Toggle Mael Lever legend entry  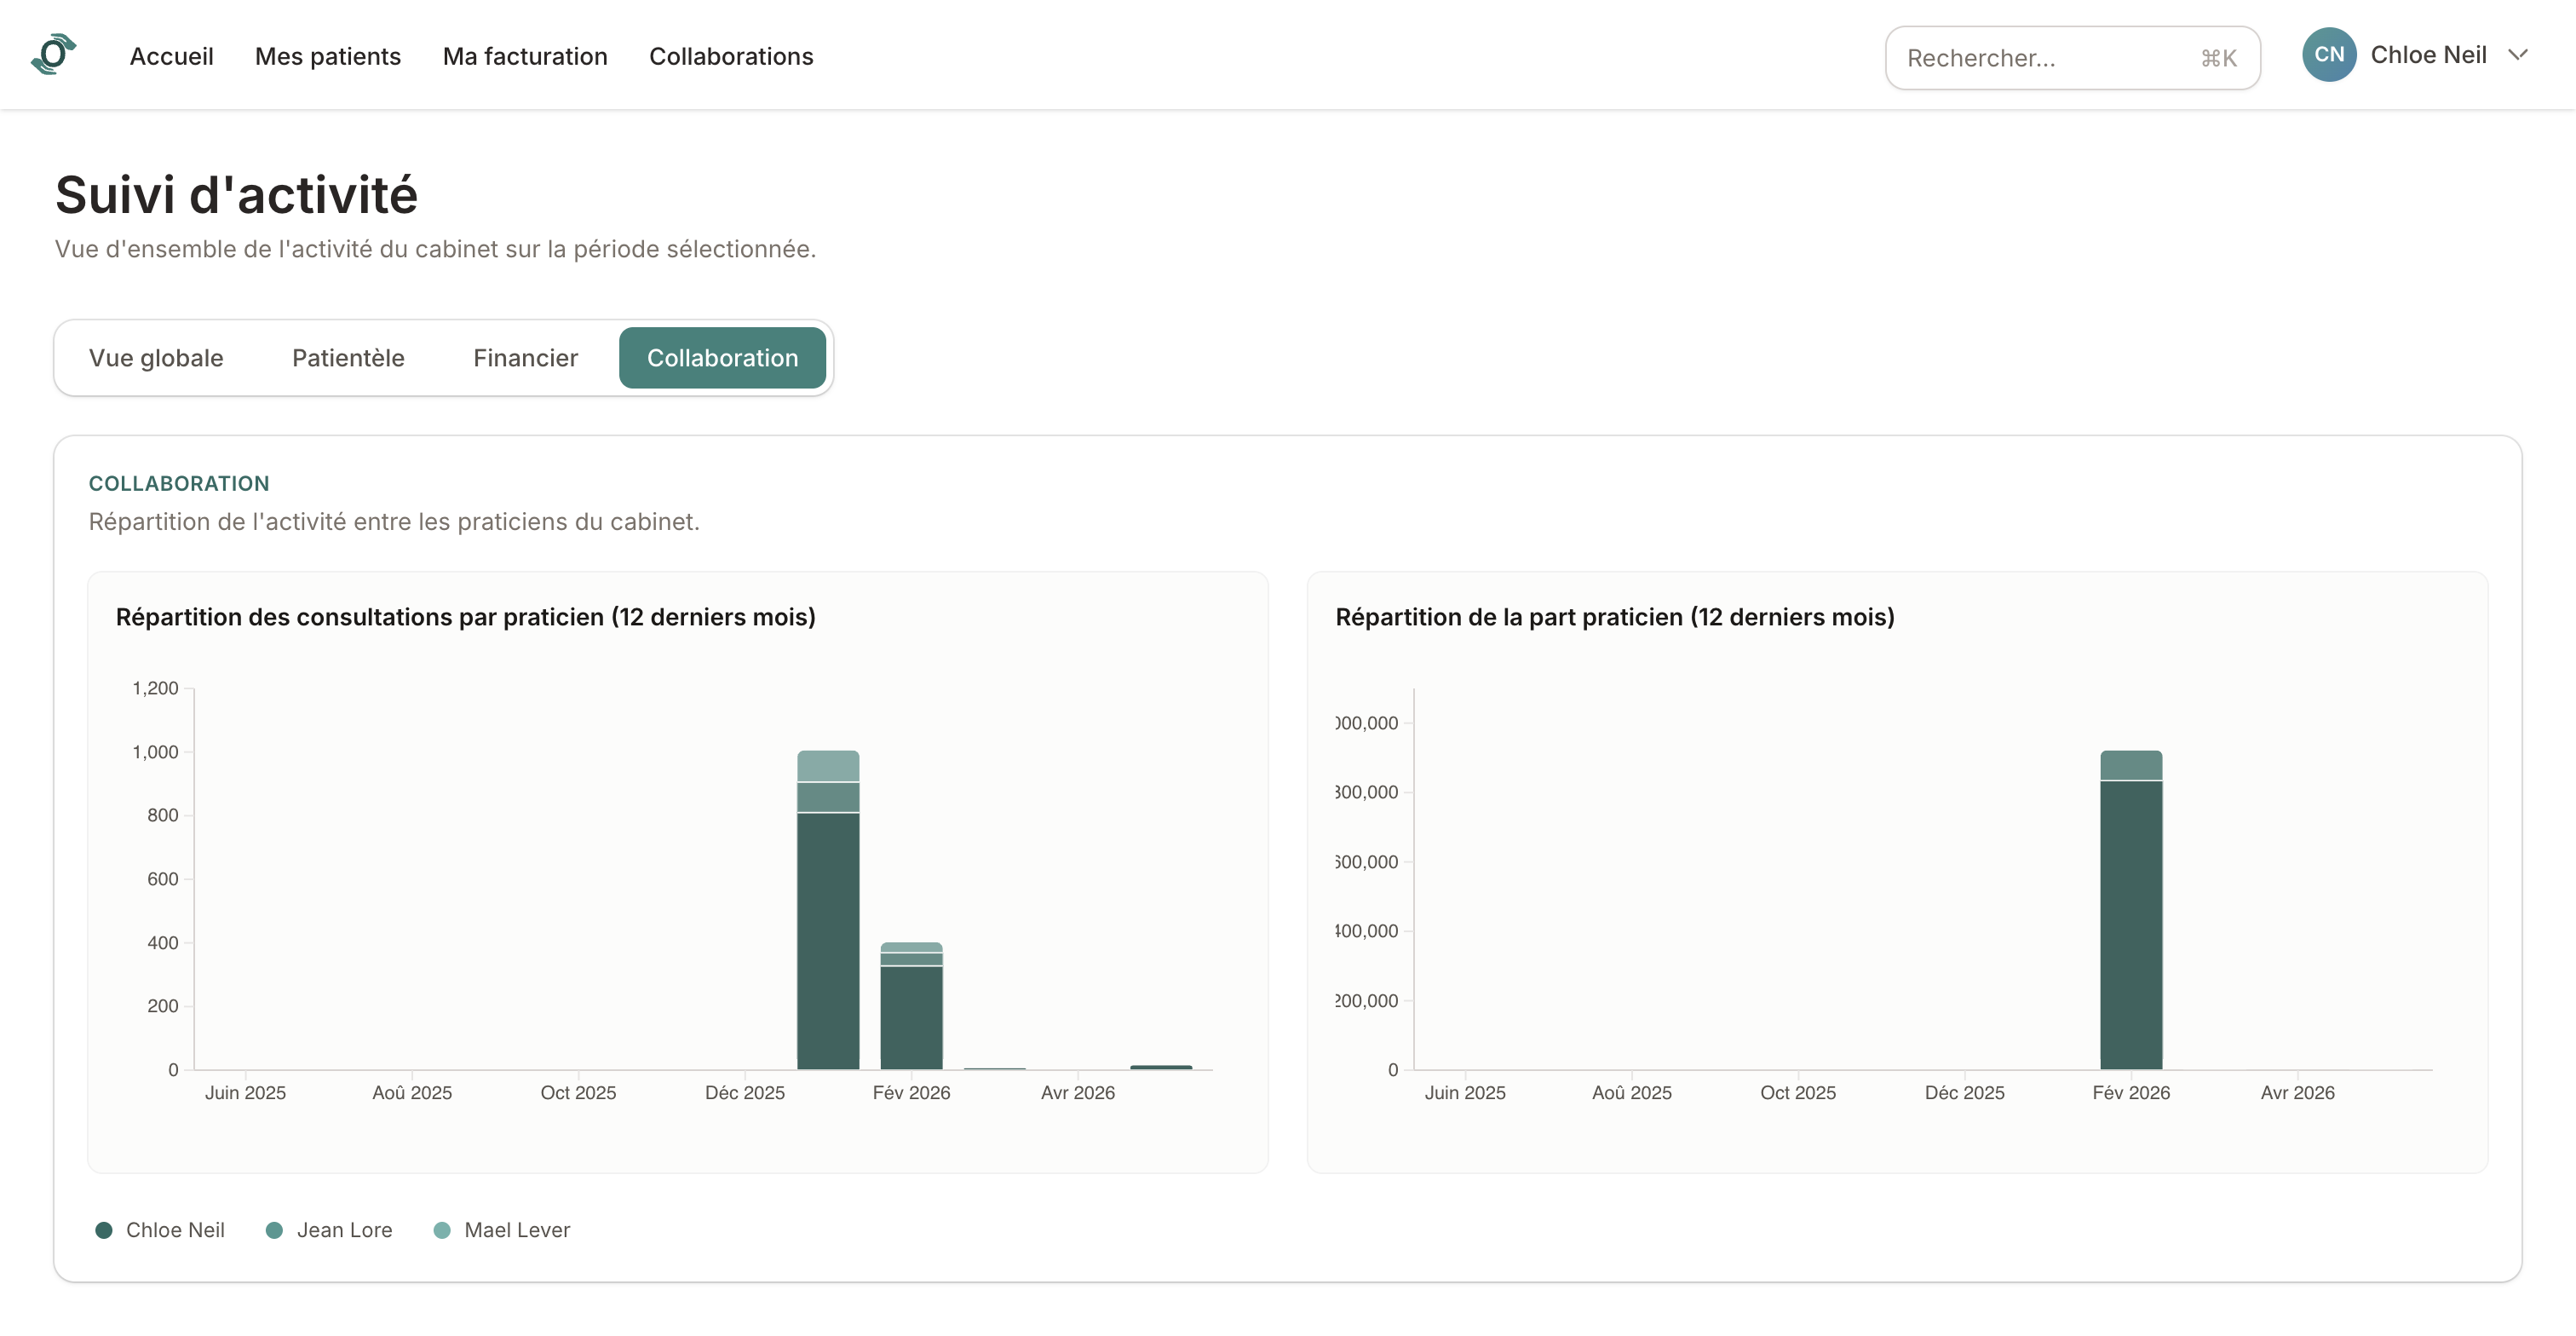[x=502, y=1230]
